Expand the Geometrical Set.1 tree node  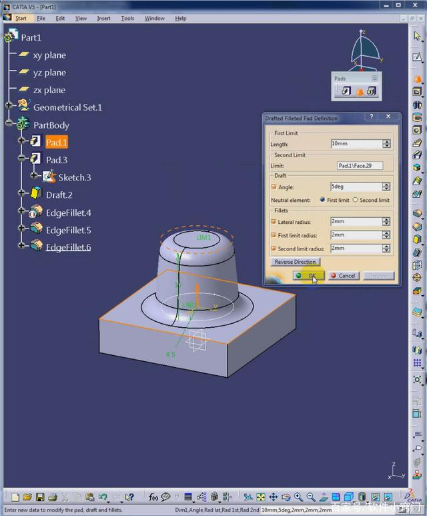(x=9, y=106)
